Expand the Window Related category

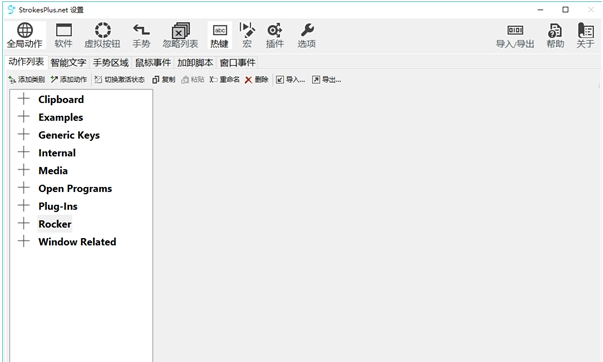tap(23, 241)
